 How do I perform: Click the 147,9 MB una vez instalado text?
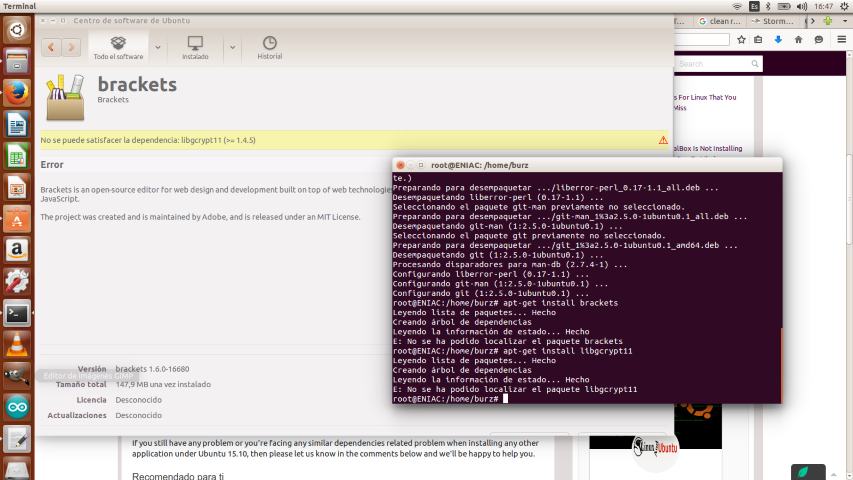163,384
